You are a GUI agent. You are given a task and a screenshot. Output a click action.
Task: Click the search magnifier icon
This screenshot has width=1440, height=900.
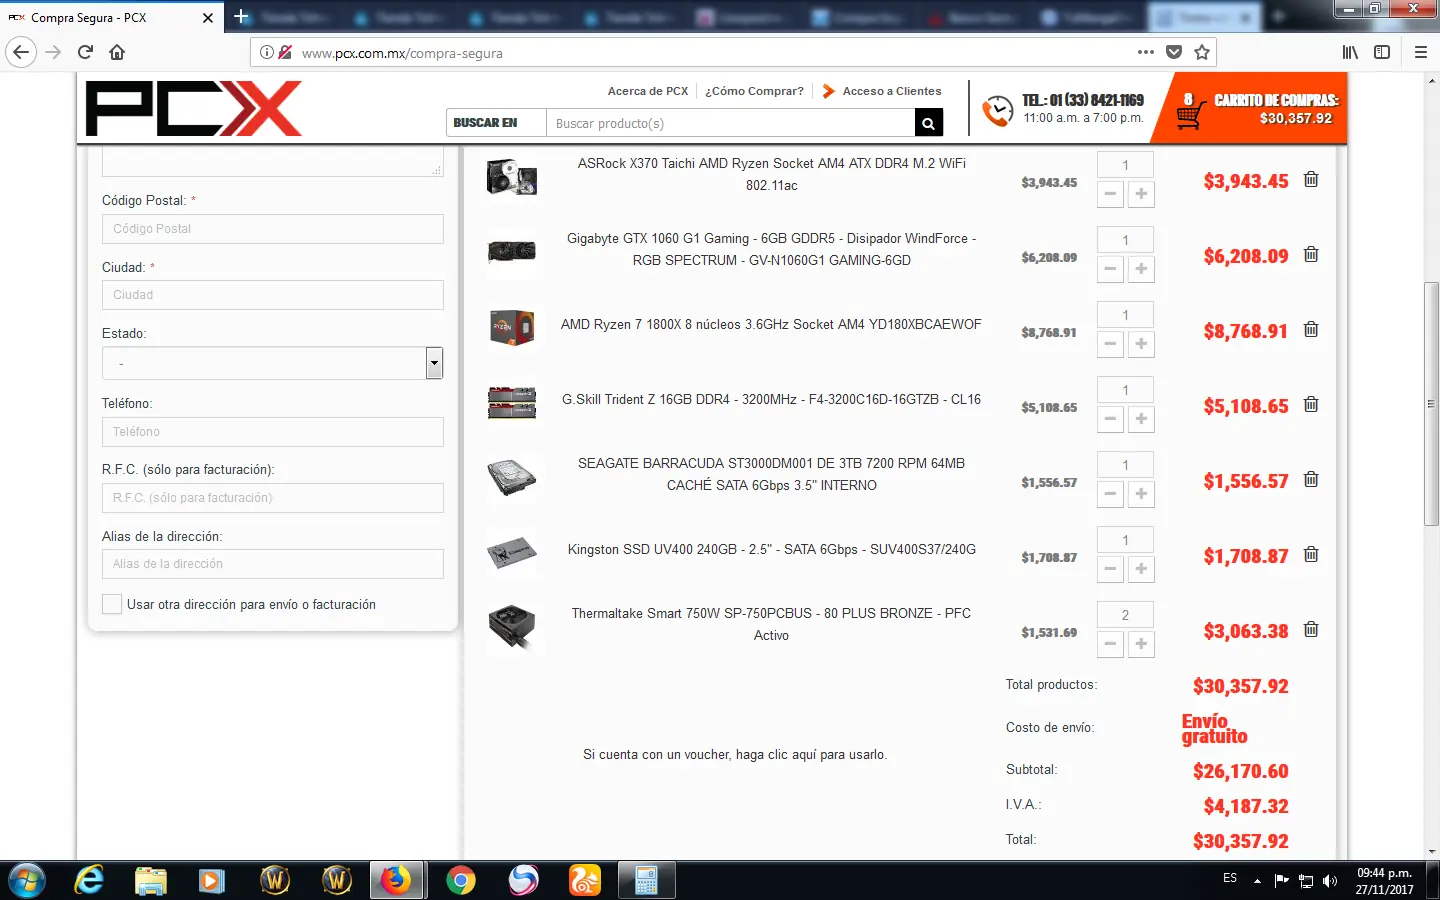tap(928, 123)
